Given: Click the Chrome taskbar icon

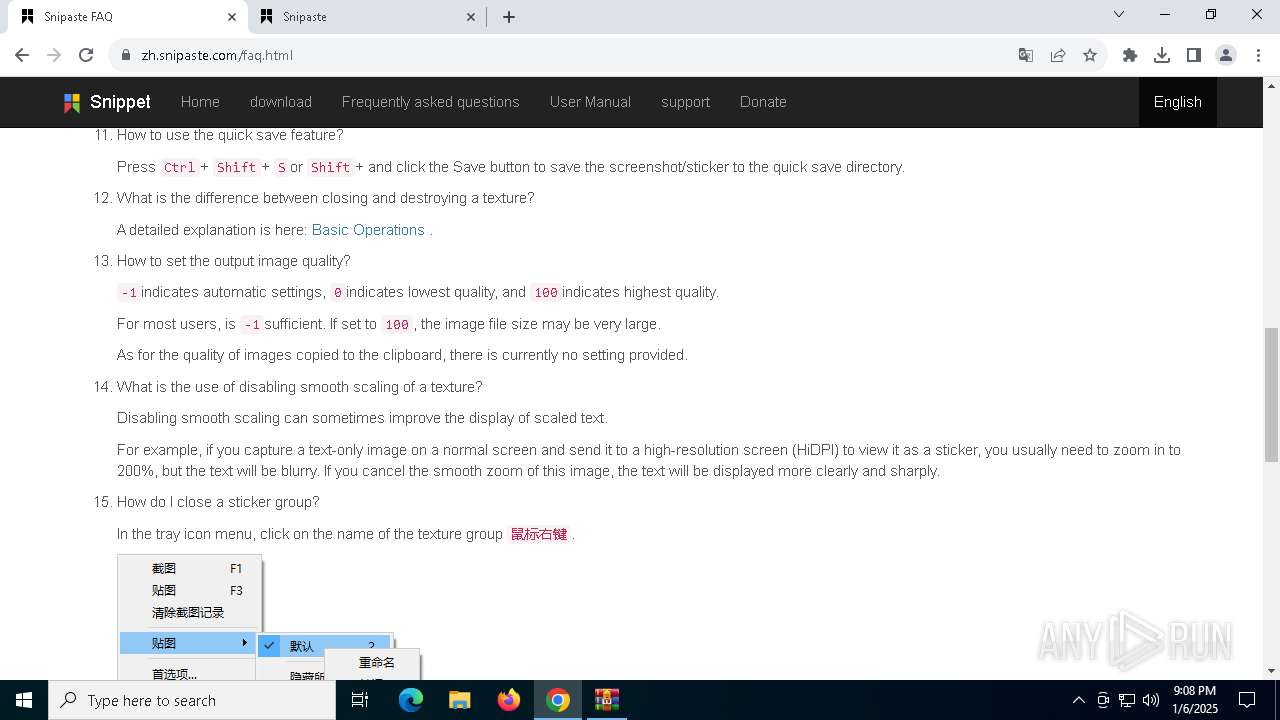Looking at the screenshot, I should point(558,700).
